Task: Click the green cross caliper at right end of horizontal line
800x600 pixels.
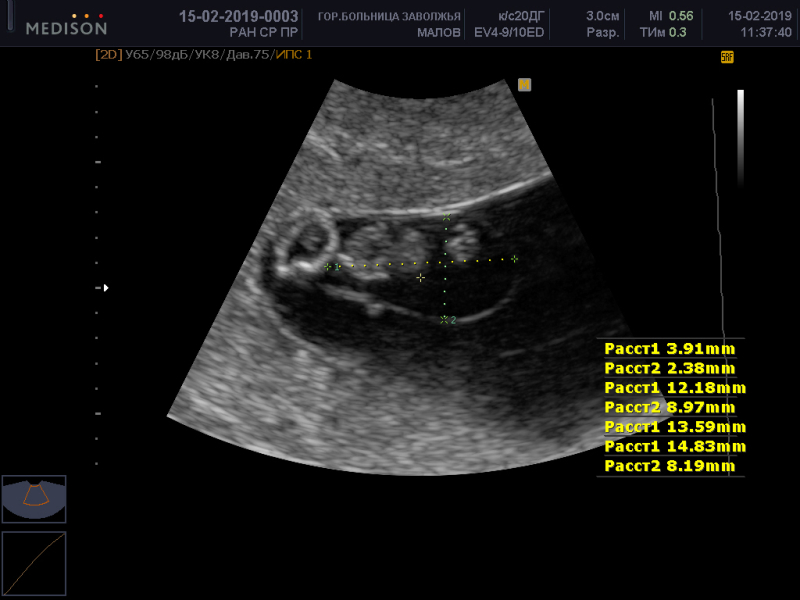Action: pos(514,259)
